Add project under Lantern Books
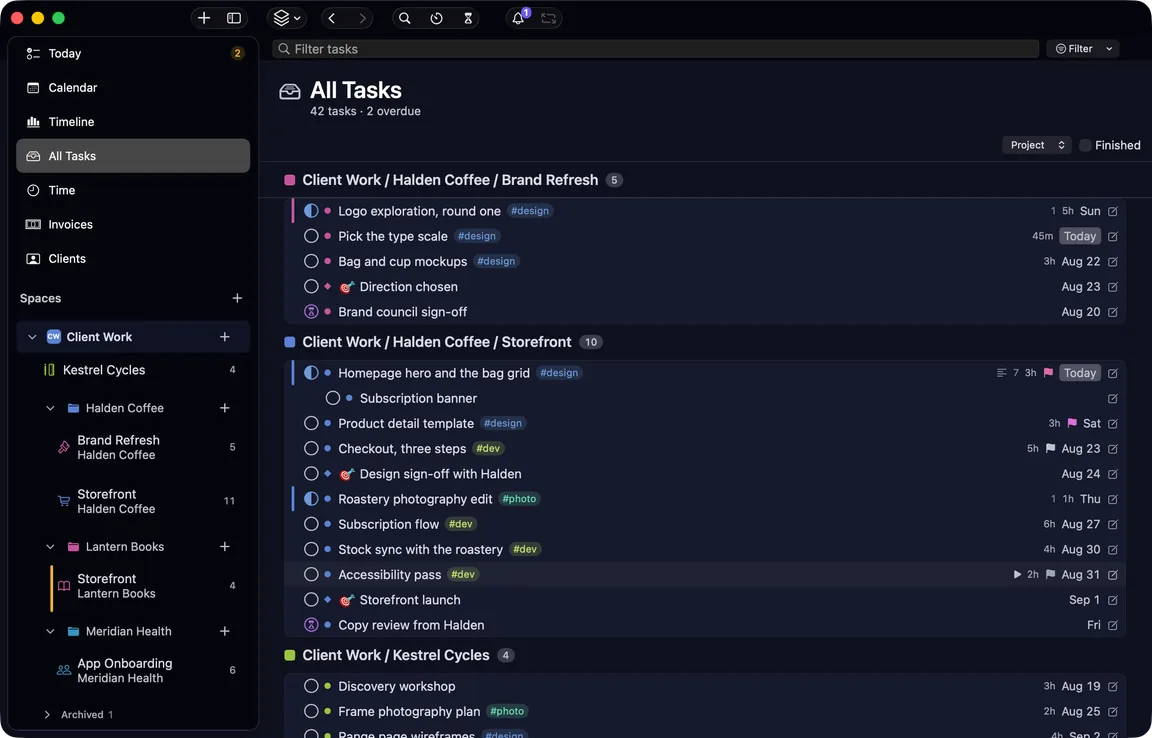Screen dimensions: 1152x738 [x=225, y=547]
